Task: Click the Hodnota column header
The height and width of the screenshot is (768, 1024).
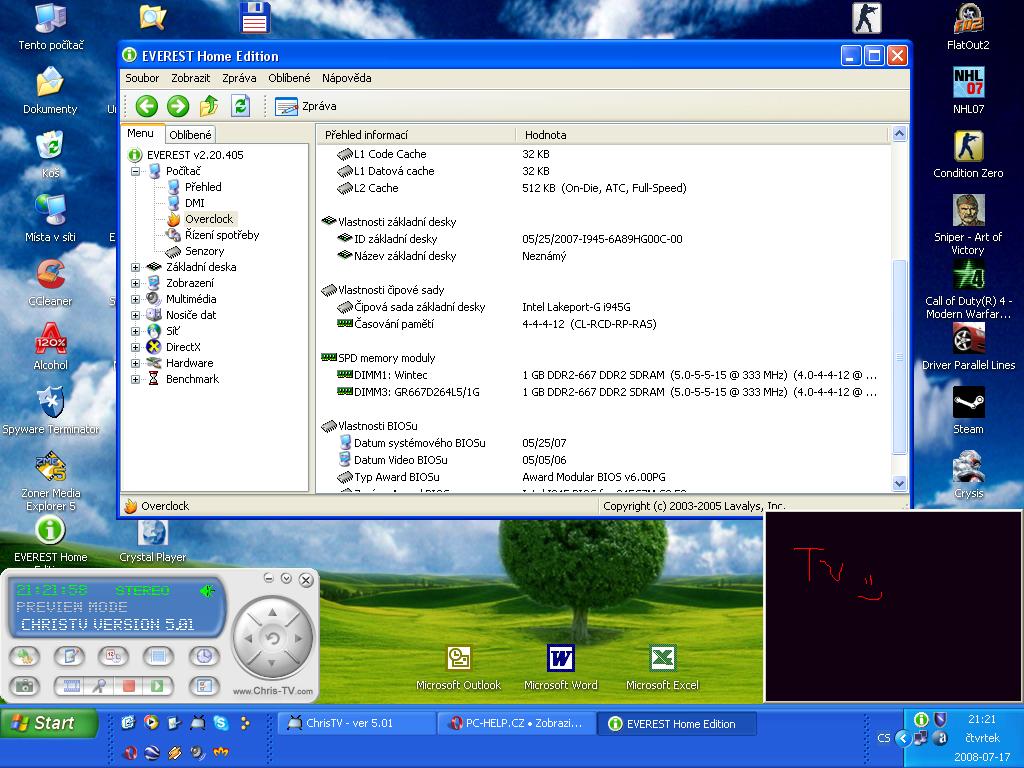Action: 545,135
